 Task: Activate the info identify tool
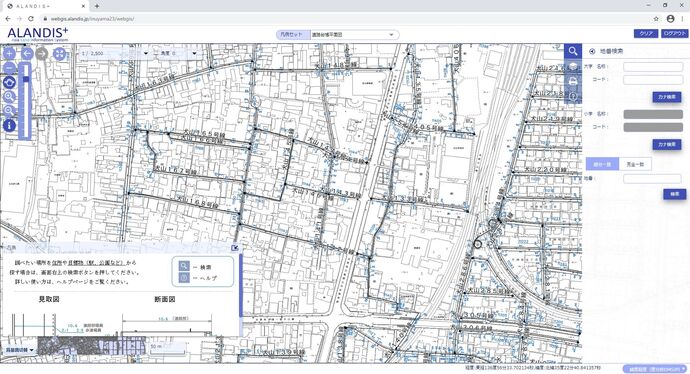click(10, 125)
